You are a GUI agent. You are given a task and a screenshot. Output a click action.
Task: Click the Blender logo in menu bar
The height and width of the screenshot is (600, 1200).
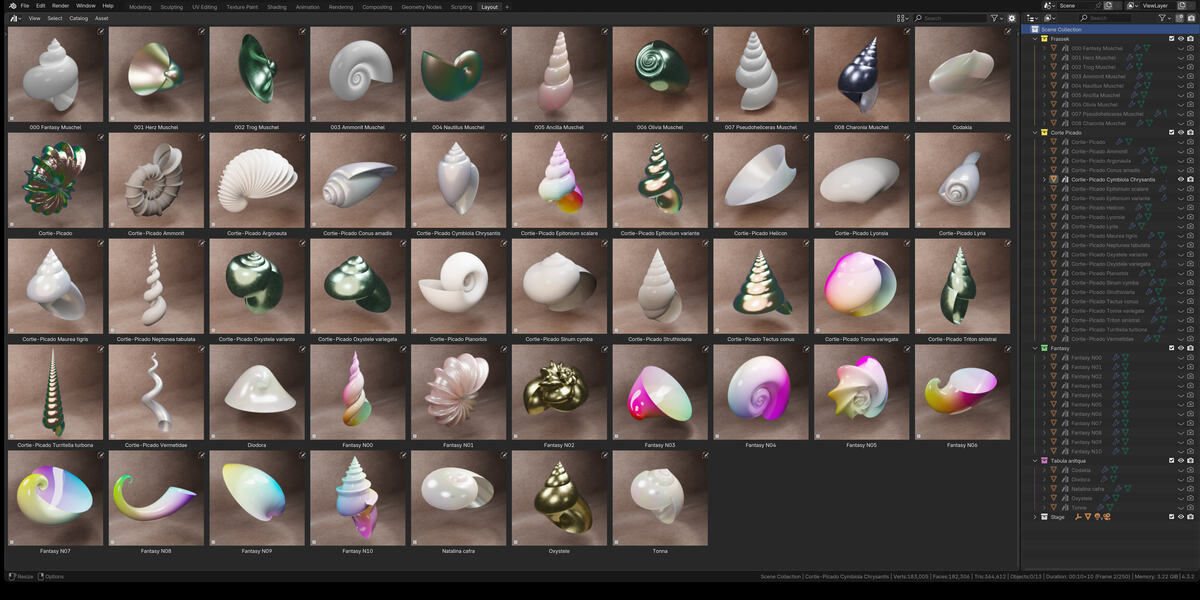pos(10,6)
